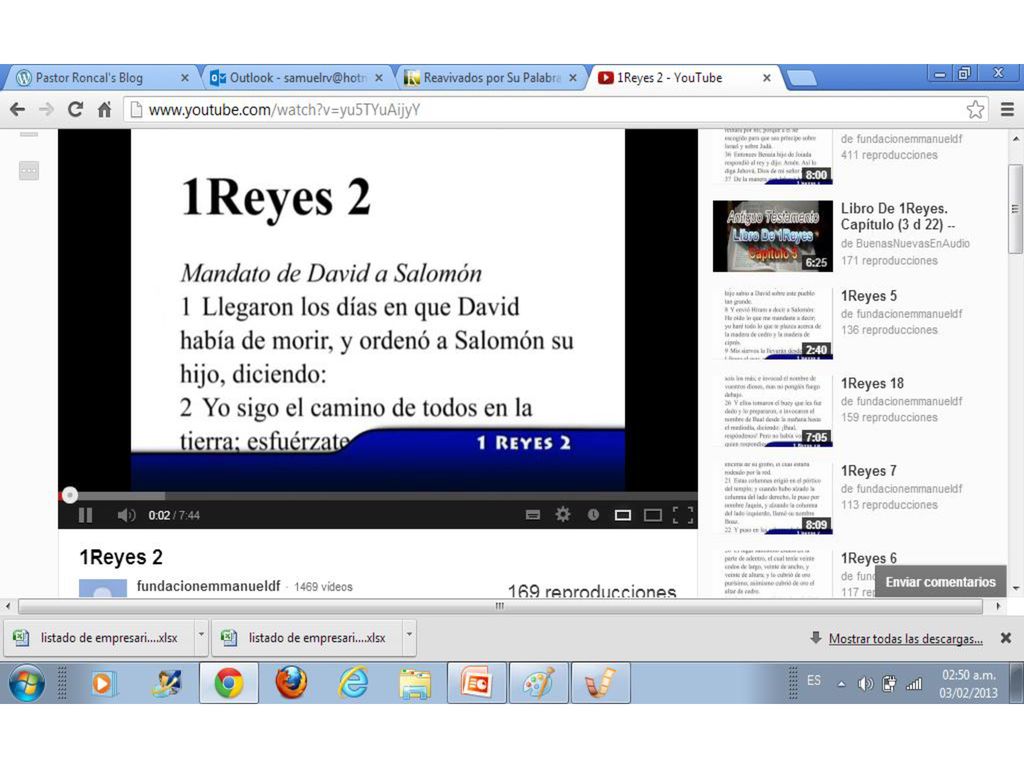Click system tray volume icon
Image resolution: width=1024 pixels, height=768 pixels.
(865, 684)
